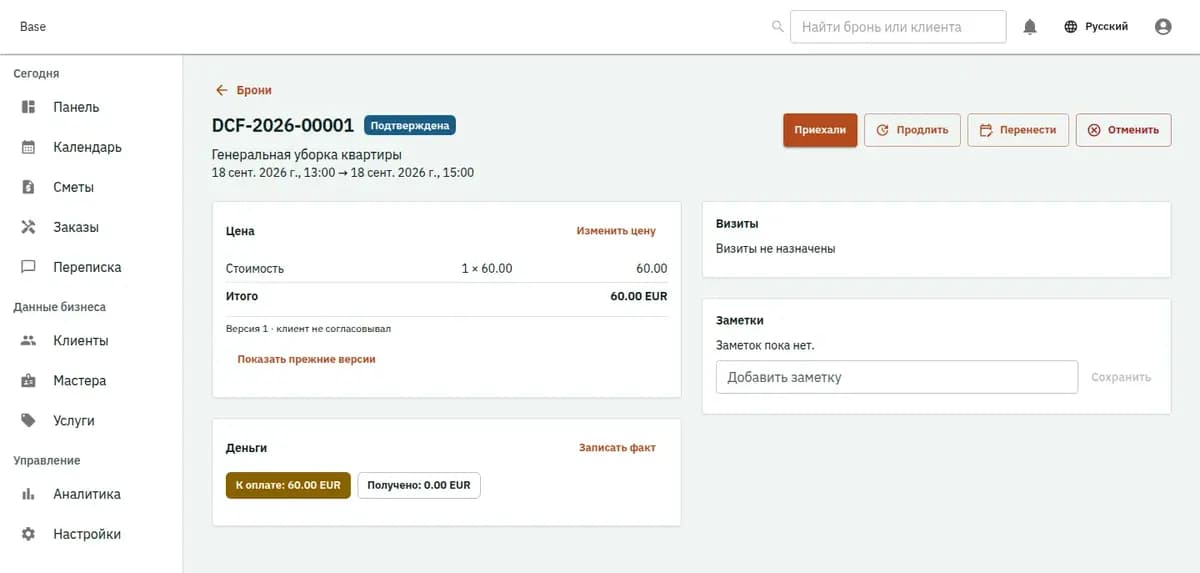
Task: Click Визиты не назначены text
Action: pyautogui.click(x=775, y=249)
